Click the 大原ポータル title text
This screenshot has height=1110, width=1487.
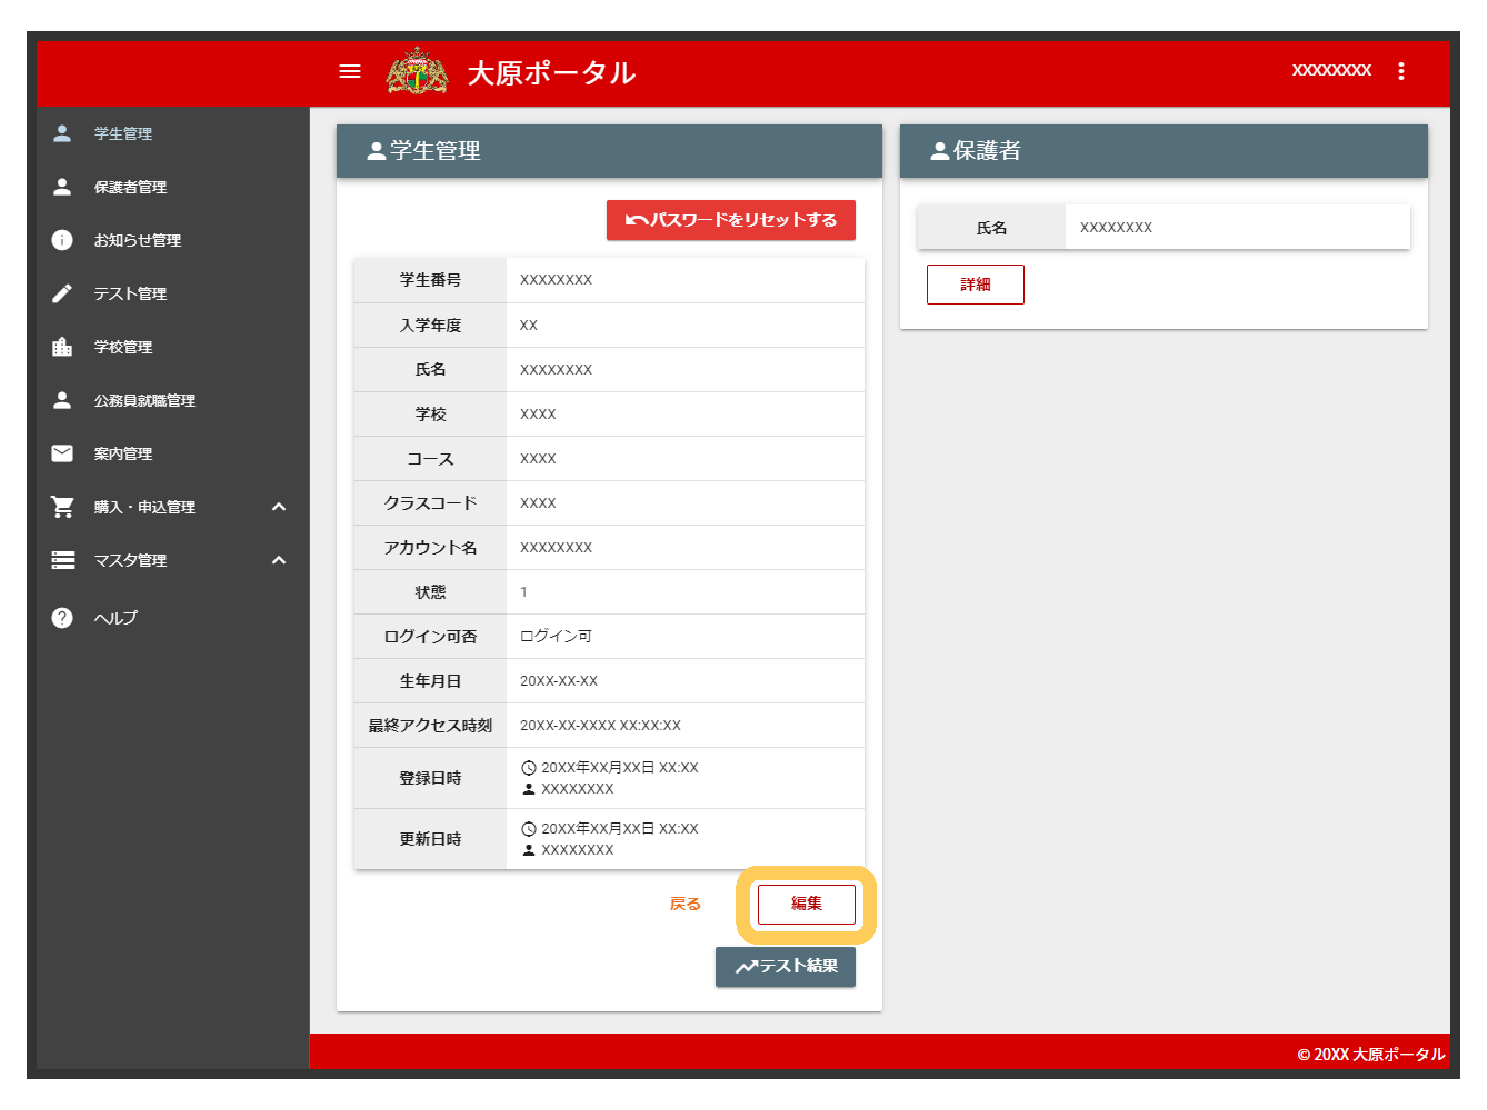[552, 72]
